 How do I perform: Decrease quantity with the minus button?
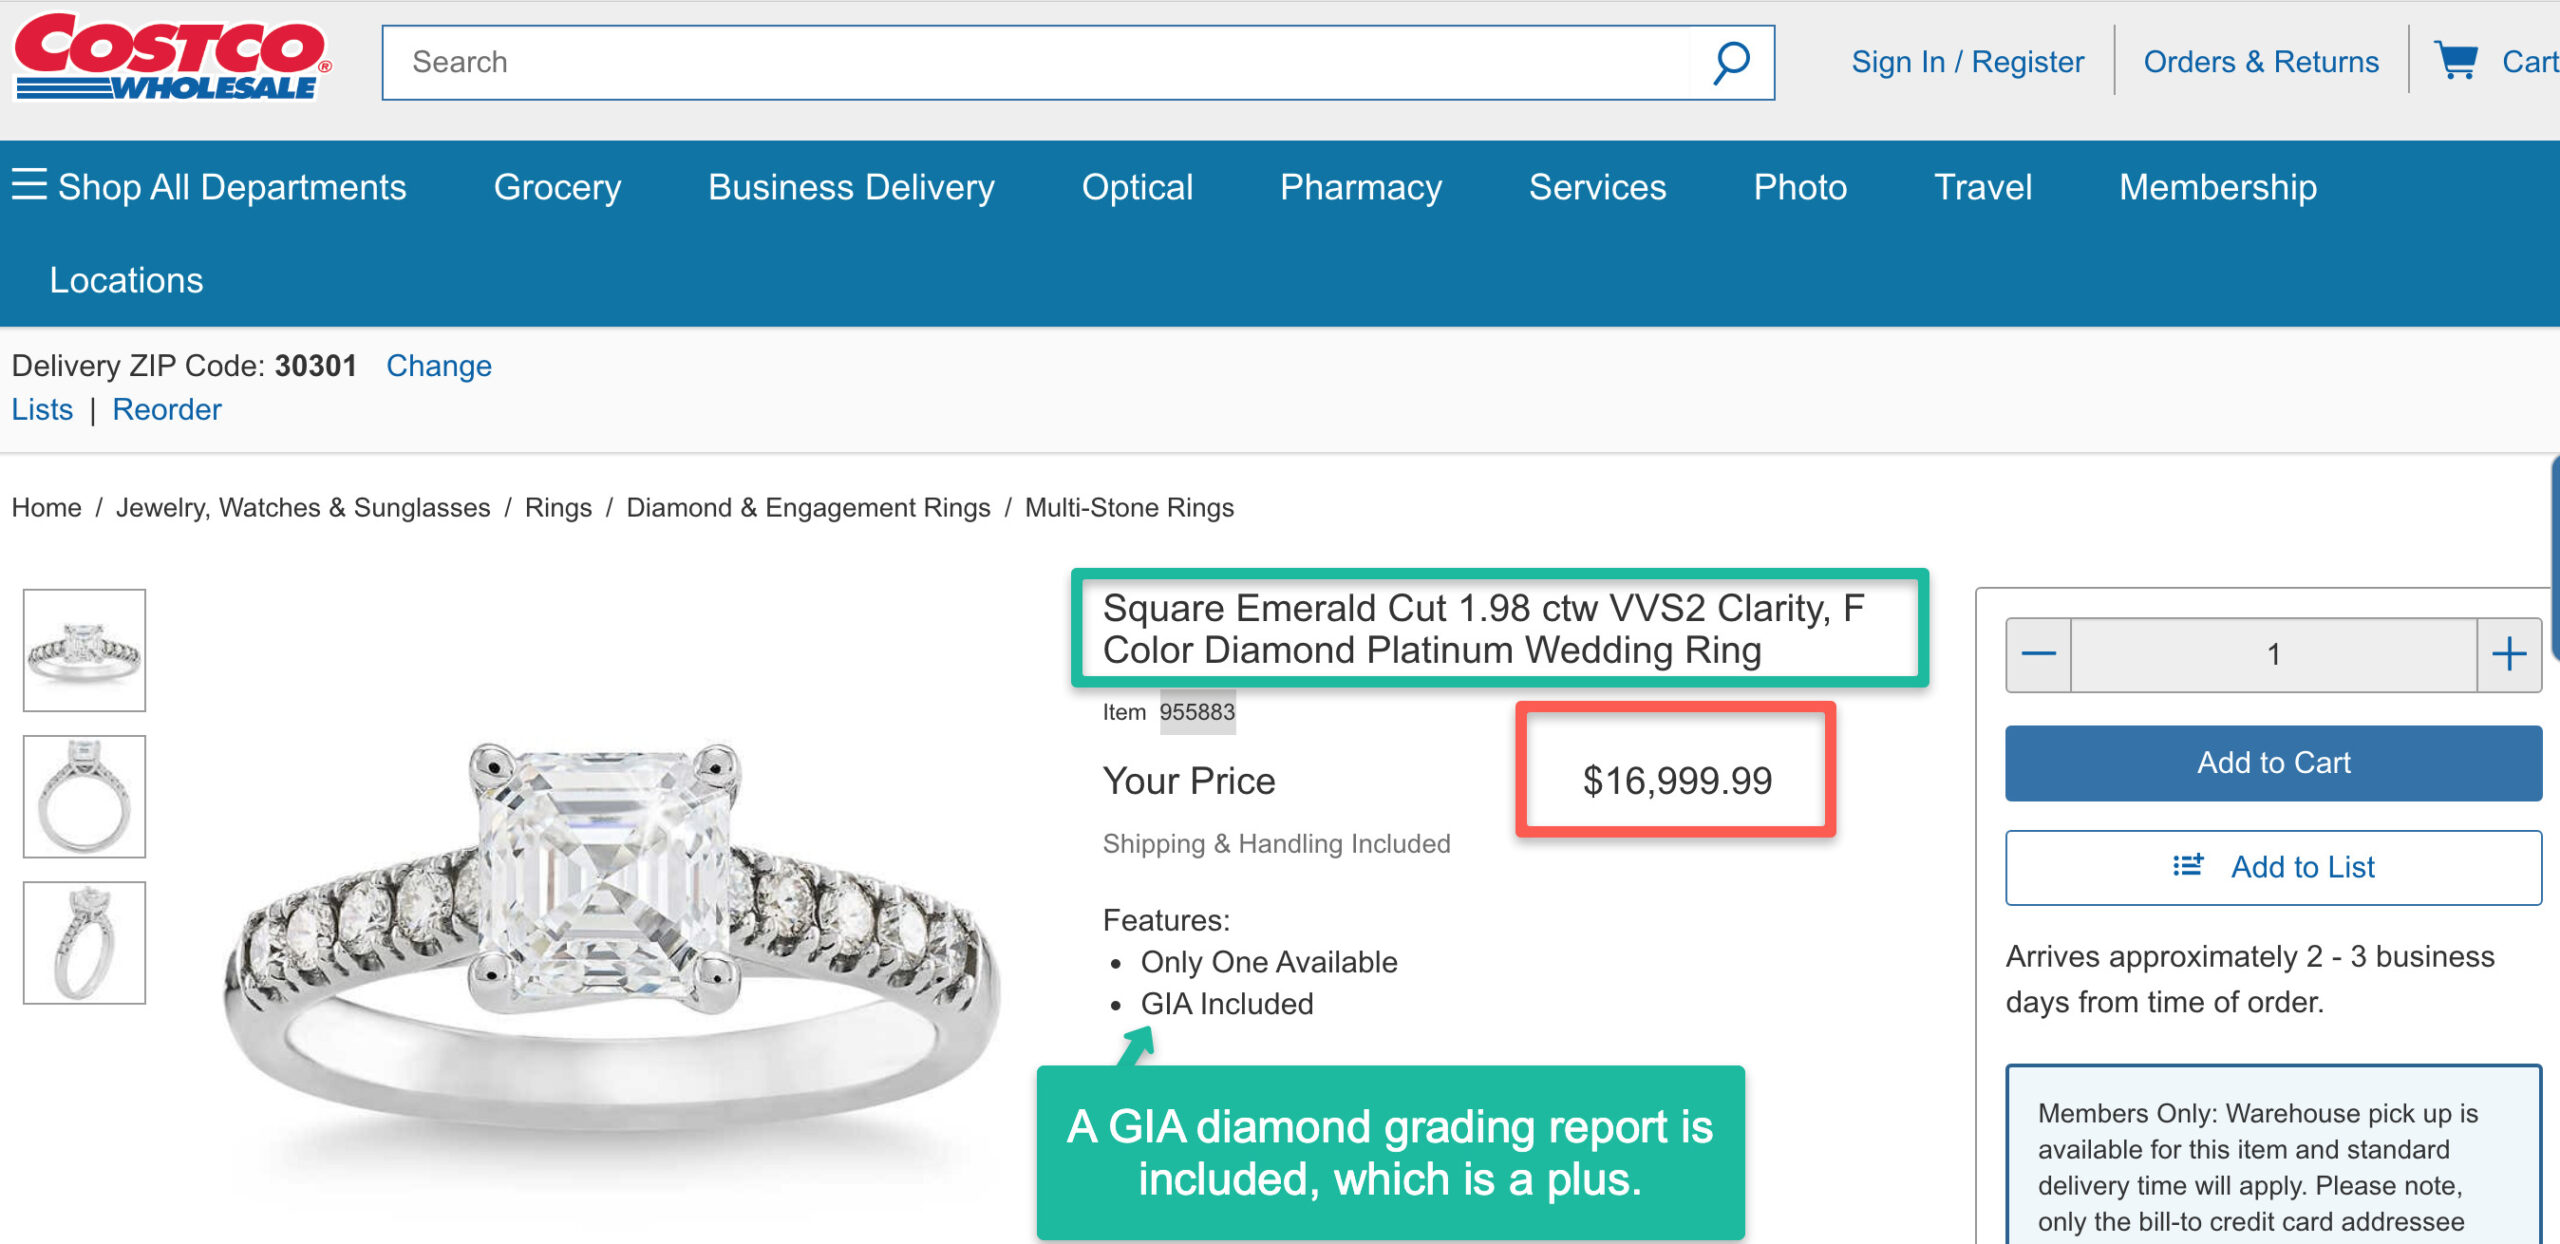coord(2038,655)
